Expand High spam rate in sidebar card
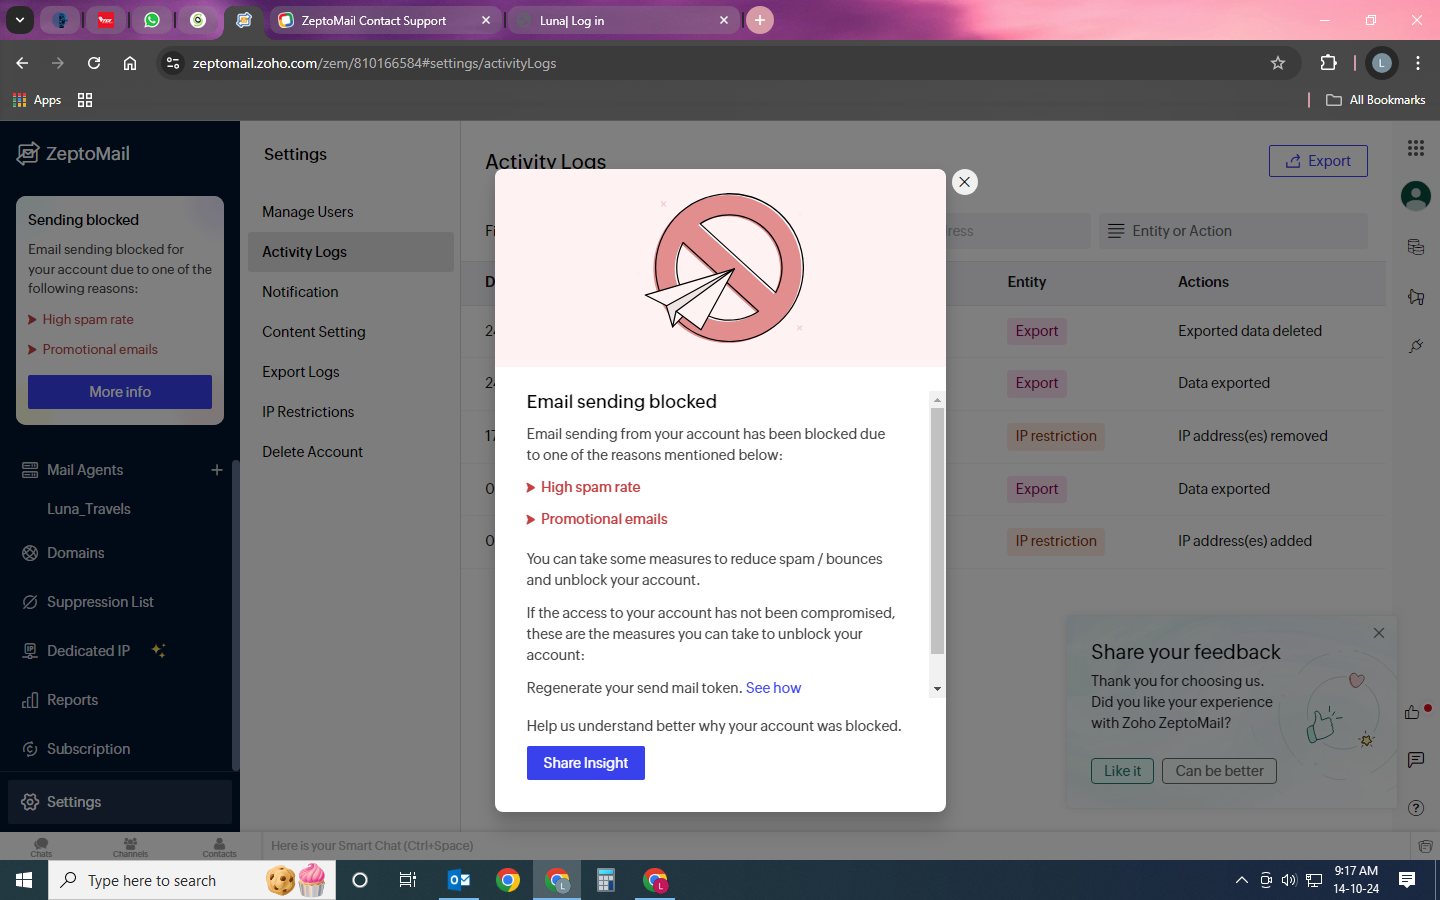 tap(81, 320)
